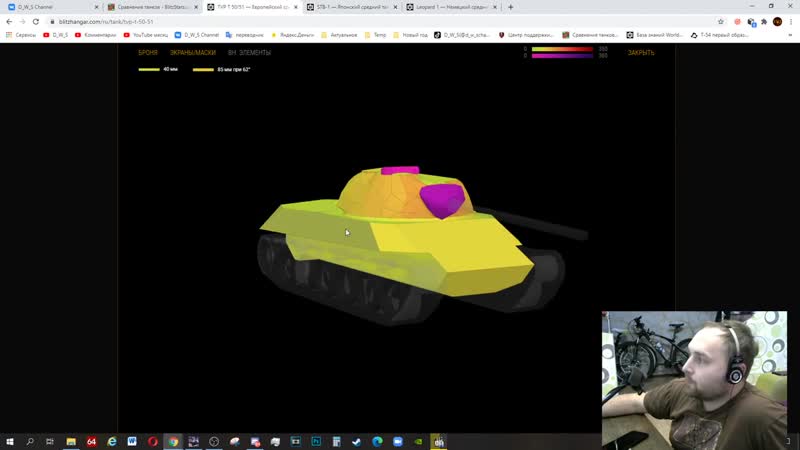Open Calculator from the taskbar
800x450 pixels.
pyautogui.click(x=336, y=441)
